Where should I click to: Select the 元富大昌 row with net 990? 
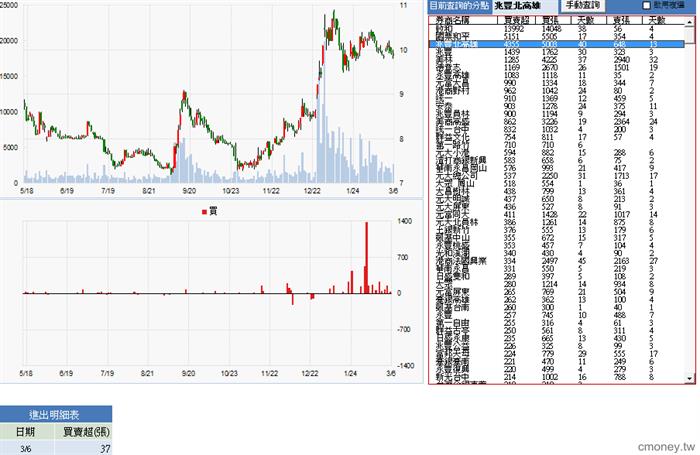[x=557, y=83]
